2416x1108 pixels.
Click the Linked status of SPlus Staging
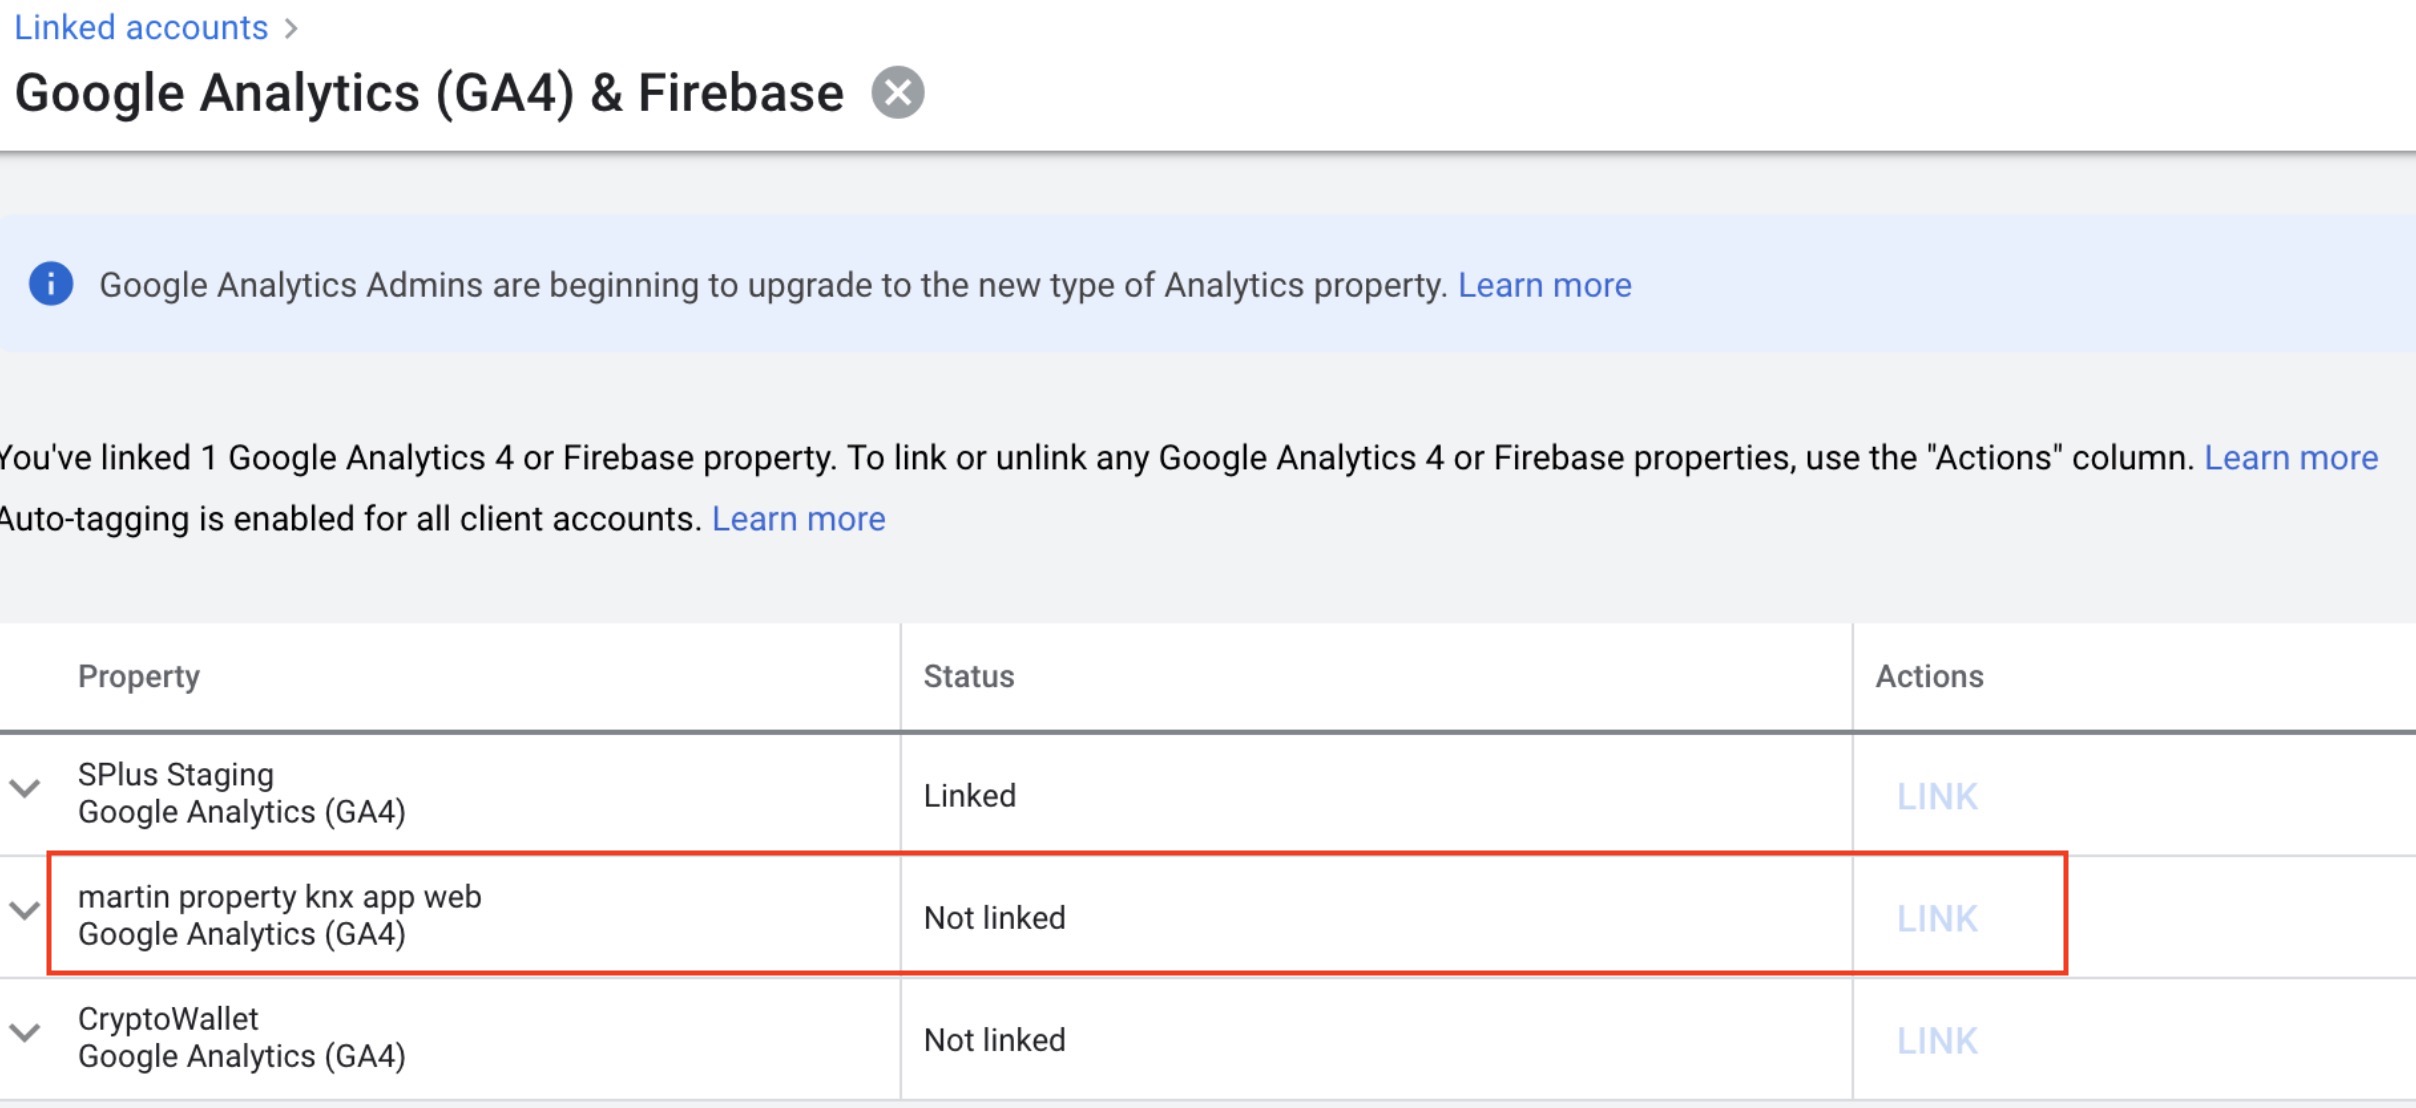(x=969, y=796)
